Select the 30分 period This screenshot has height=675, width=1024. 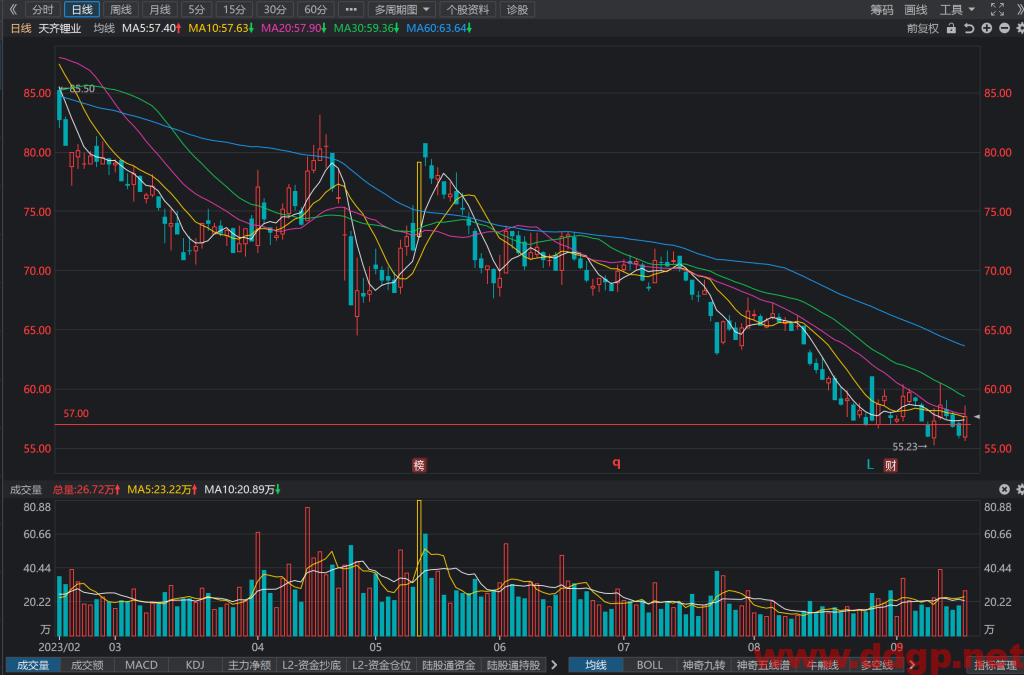275,9
